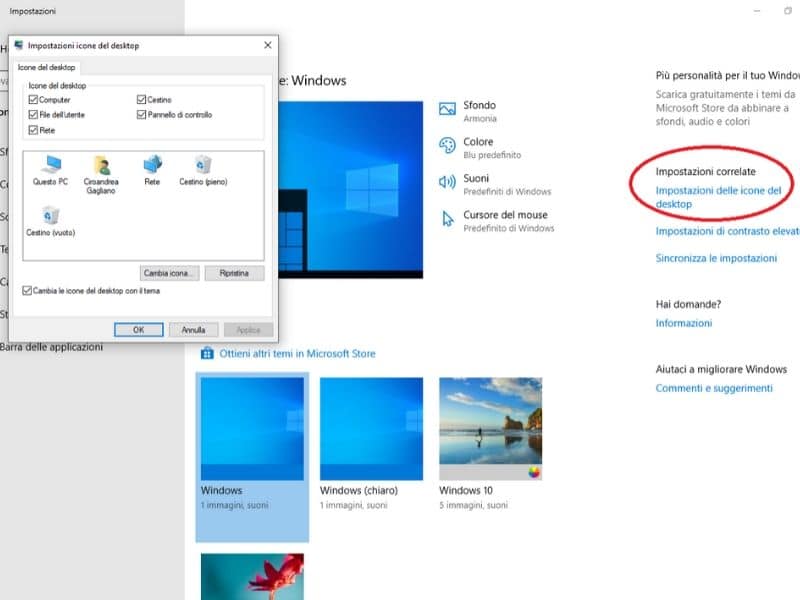Select the Windows 10 theme thumbnail

point(490,429)
